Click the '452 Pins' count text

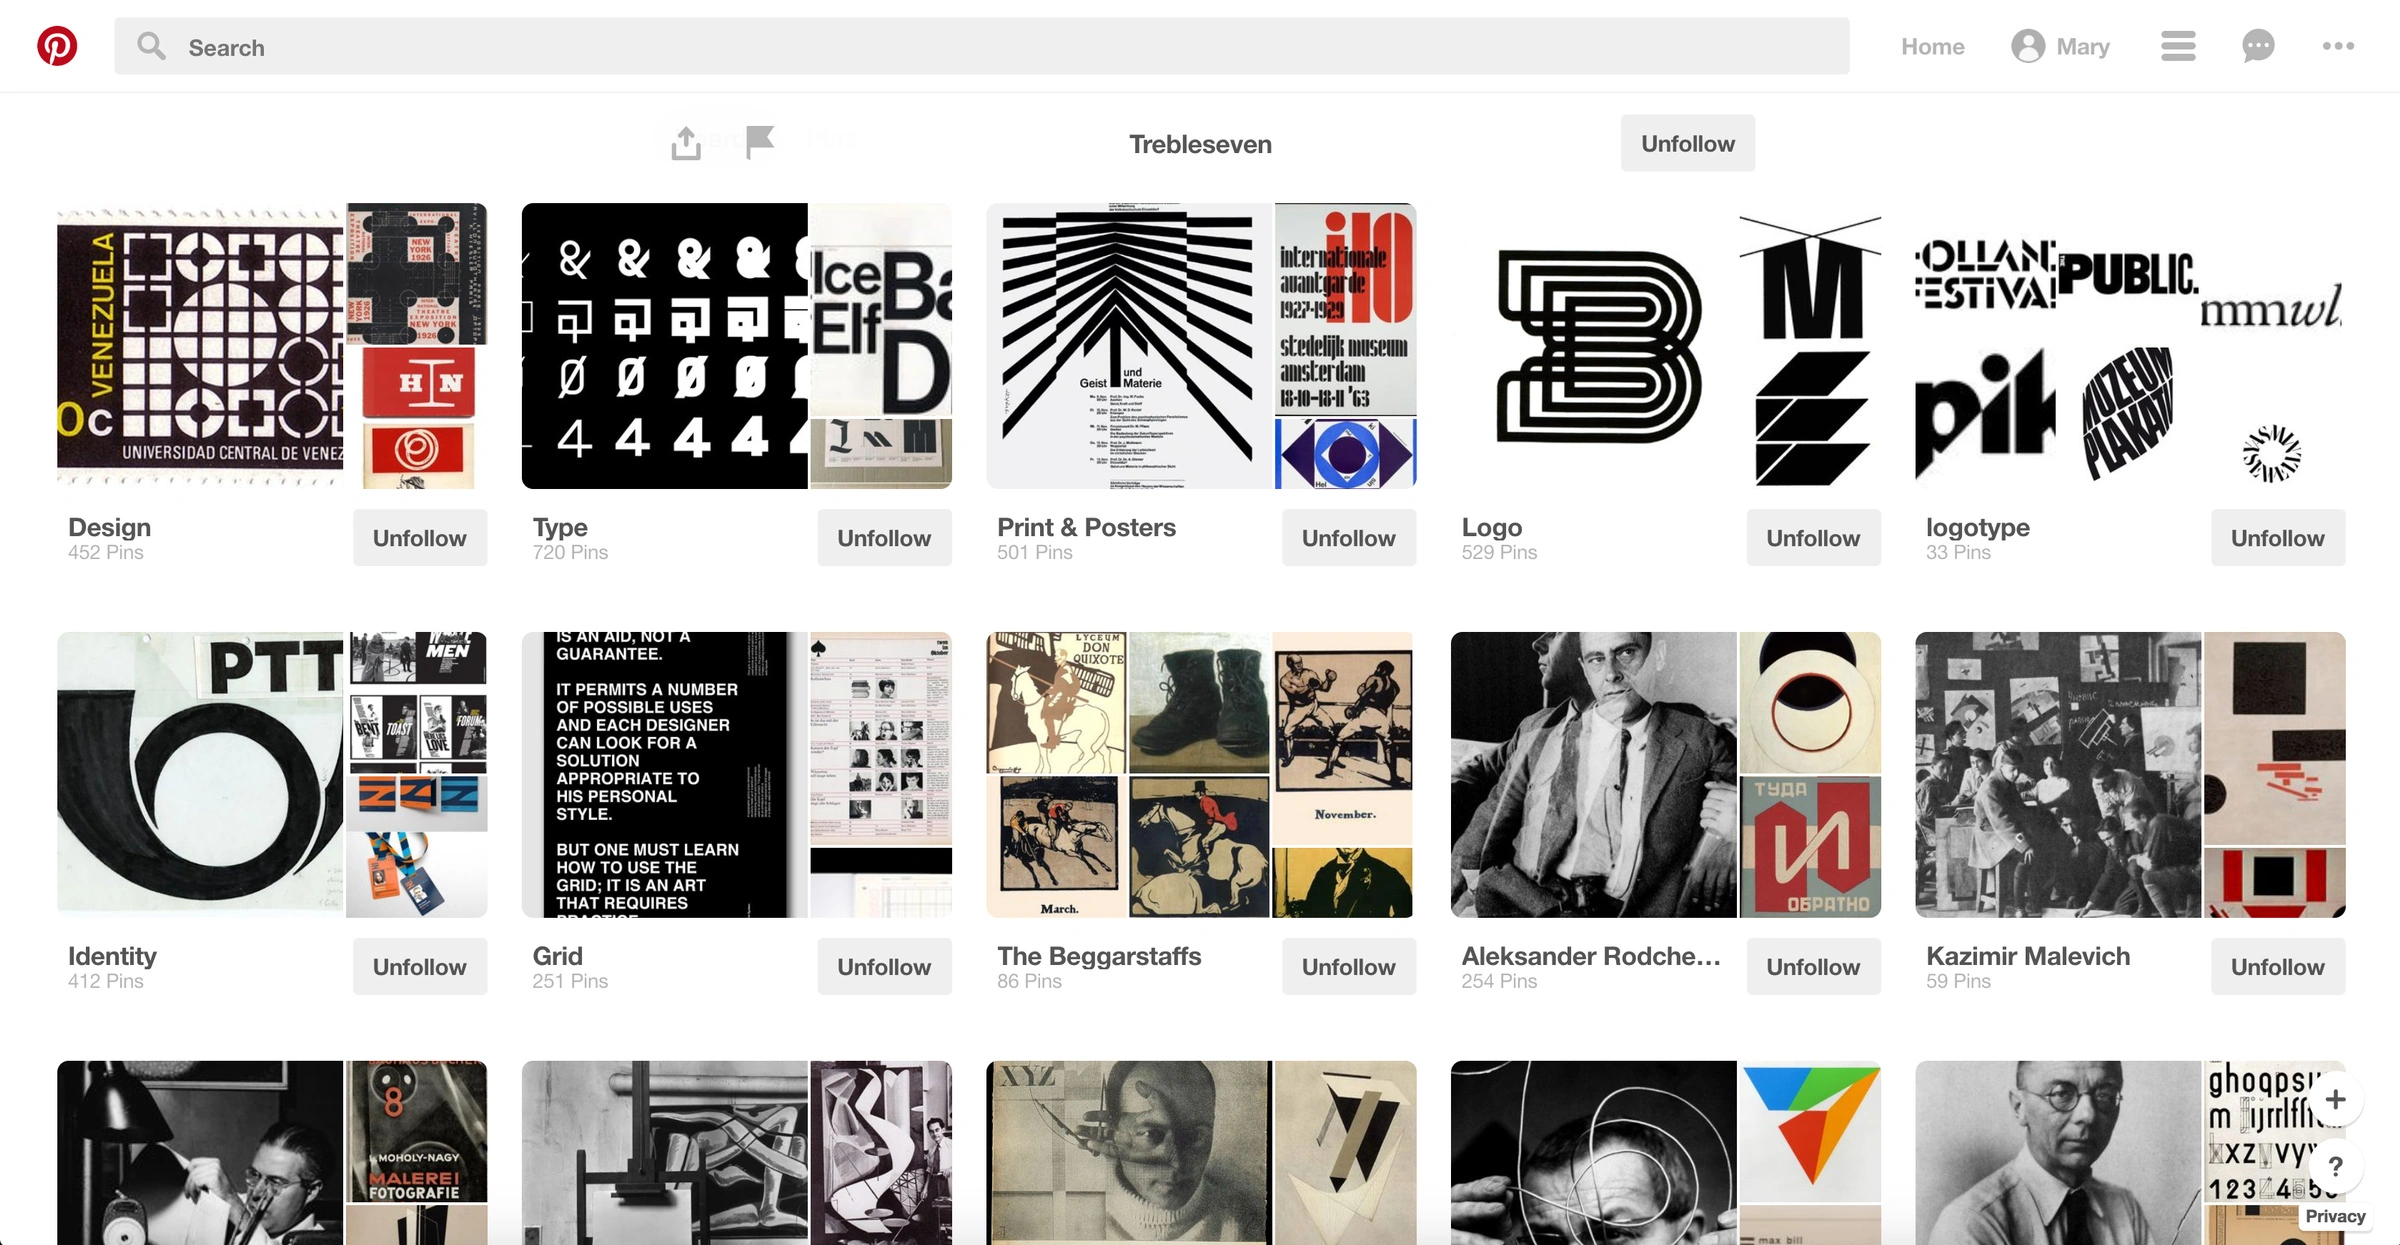pos(106,552)
